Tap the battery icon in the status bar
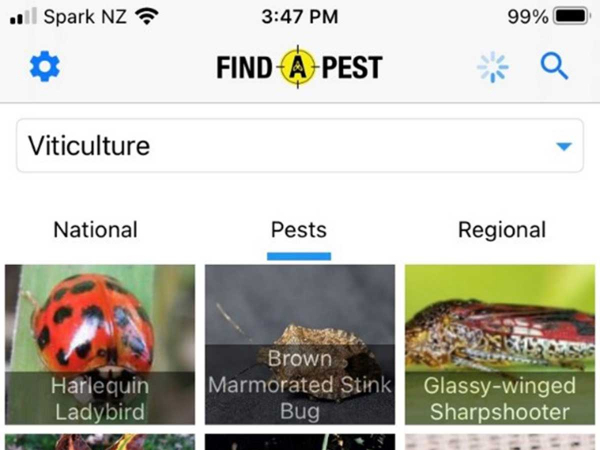Viewport: 600px width, 450px height. [572, 16]
